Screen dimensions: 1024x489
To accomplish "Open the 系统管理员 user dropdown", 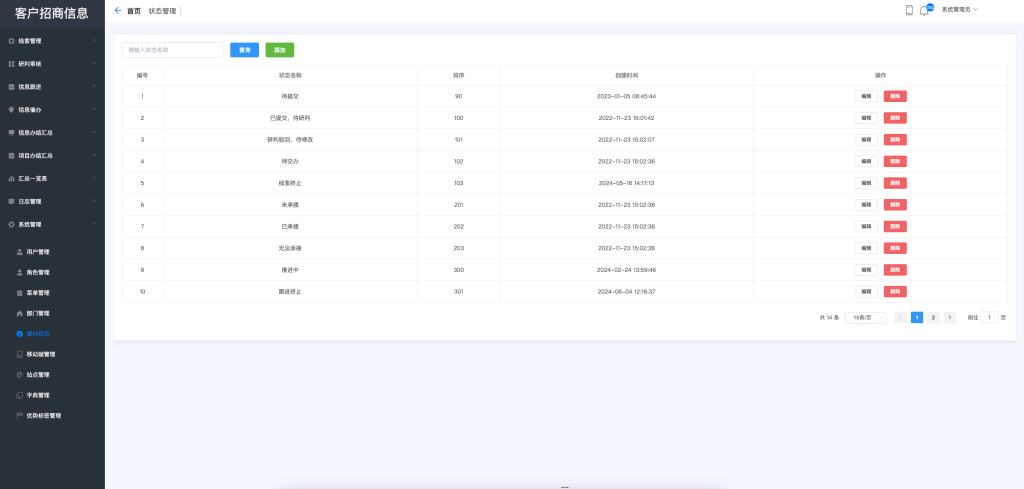I will 959,10.
